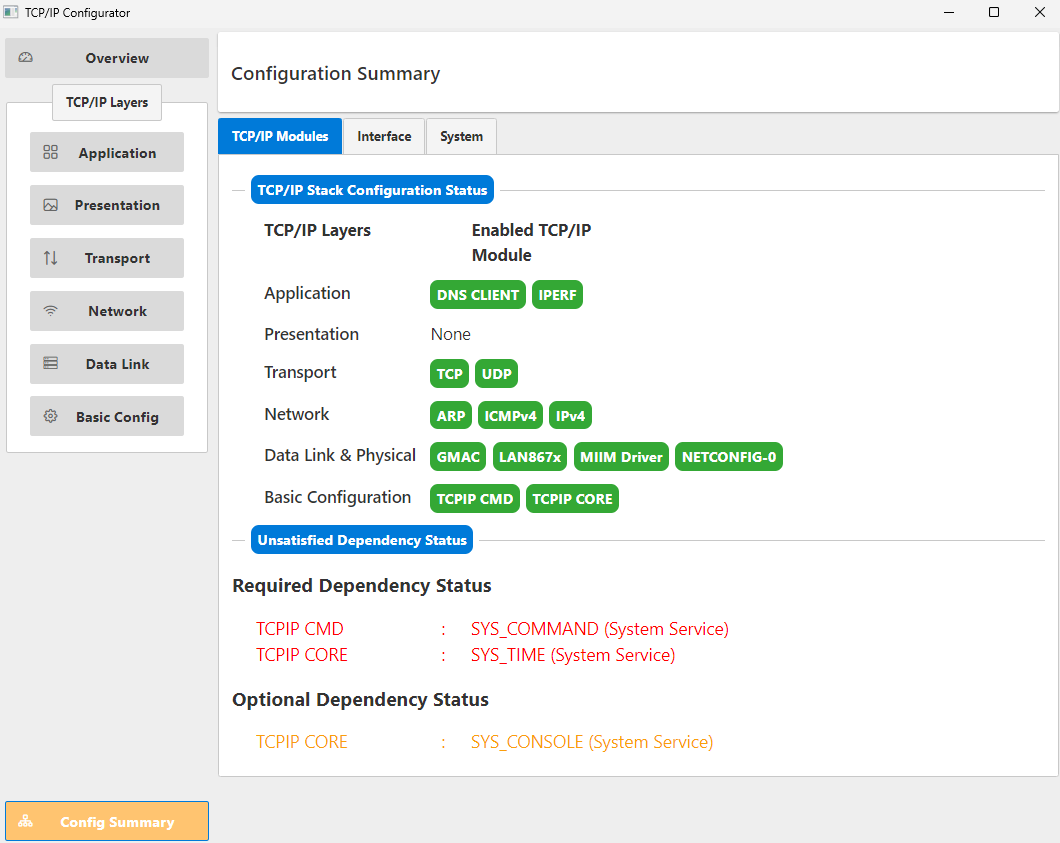The width and height of the screenshot is (1060, 843).
Task: Click the Config Summary hierarchy icon
Action: tap(26, 822)
